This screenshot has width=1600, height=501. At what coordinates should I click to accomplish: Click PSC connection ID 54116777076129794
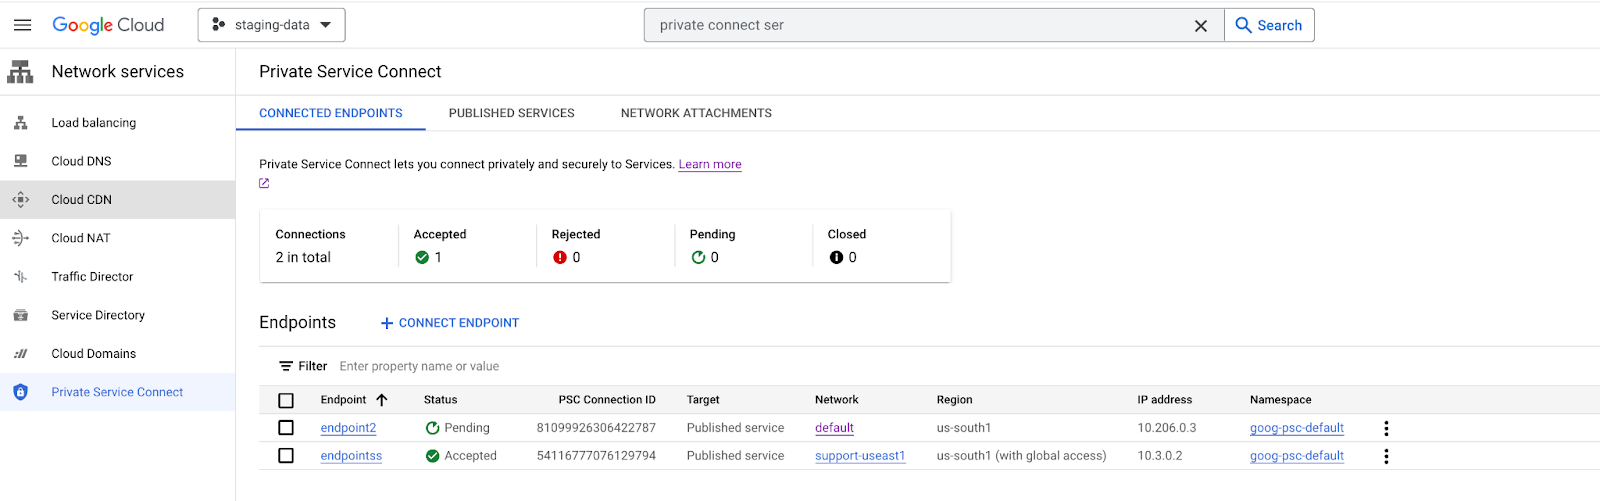coord(596,456)
